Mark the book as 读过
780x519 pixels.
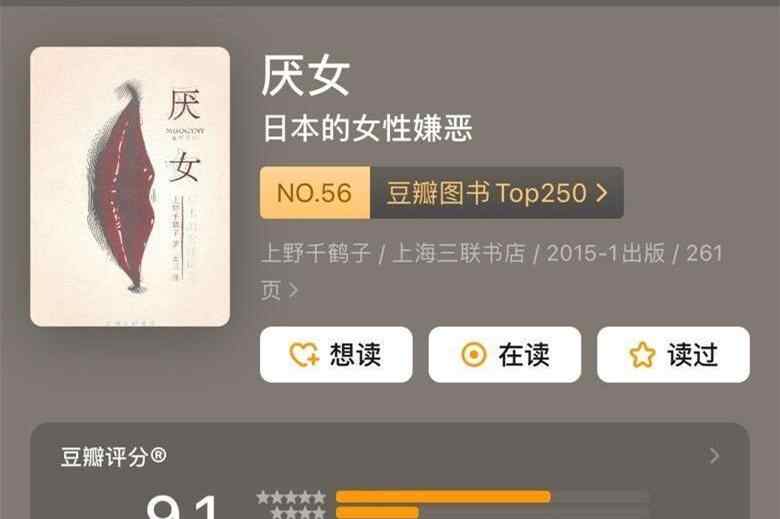click(674, 355)
